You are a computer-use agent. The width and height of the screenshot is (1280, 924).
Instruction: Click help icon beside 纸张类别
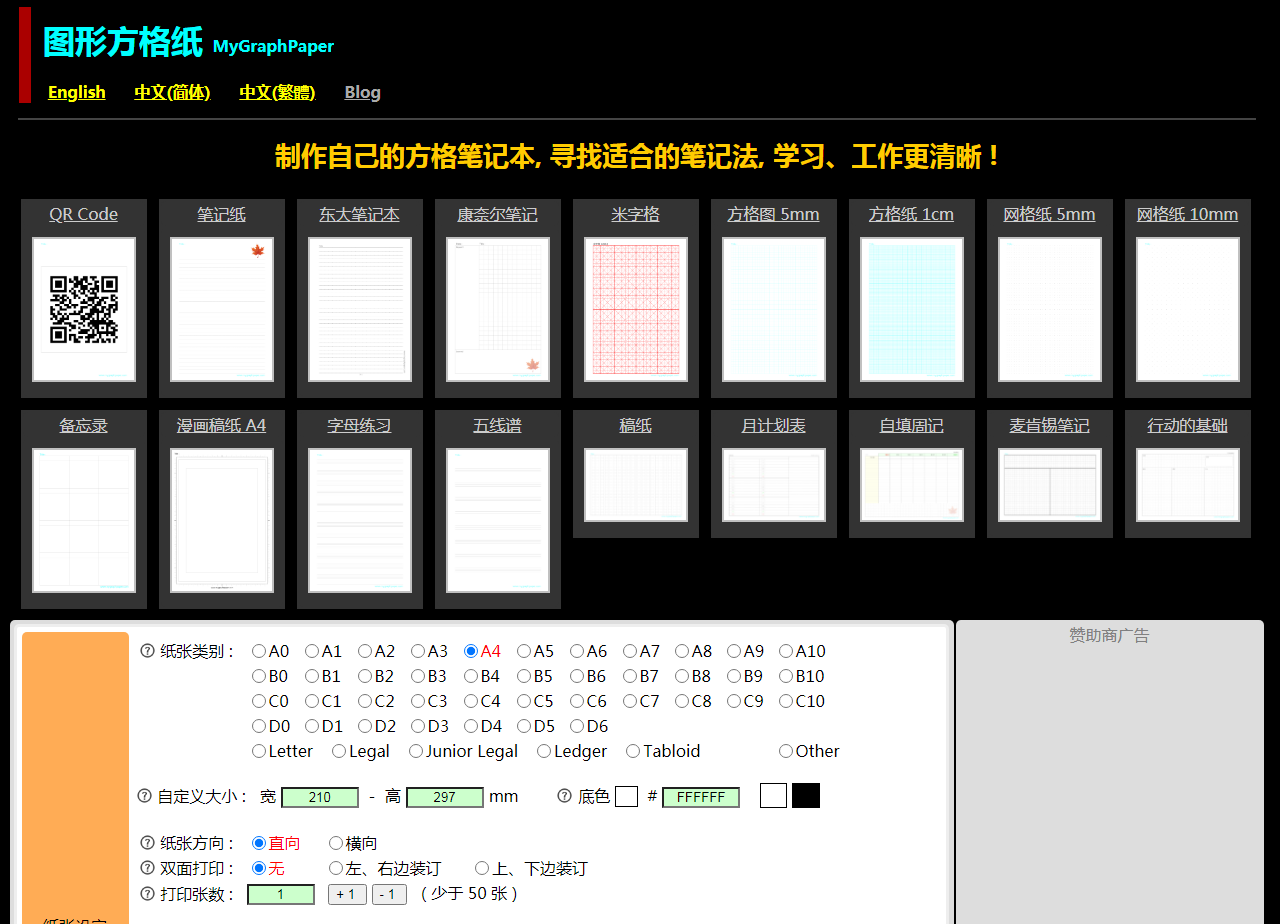tap(148, 651)
